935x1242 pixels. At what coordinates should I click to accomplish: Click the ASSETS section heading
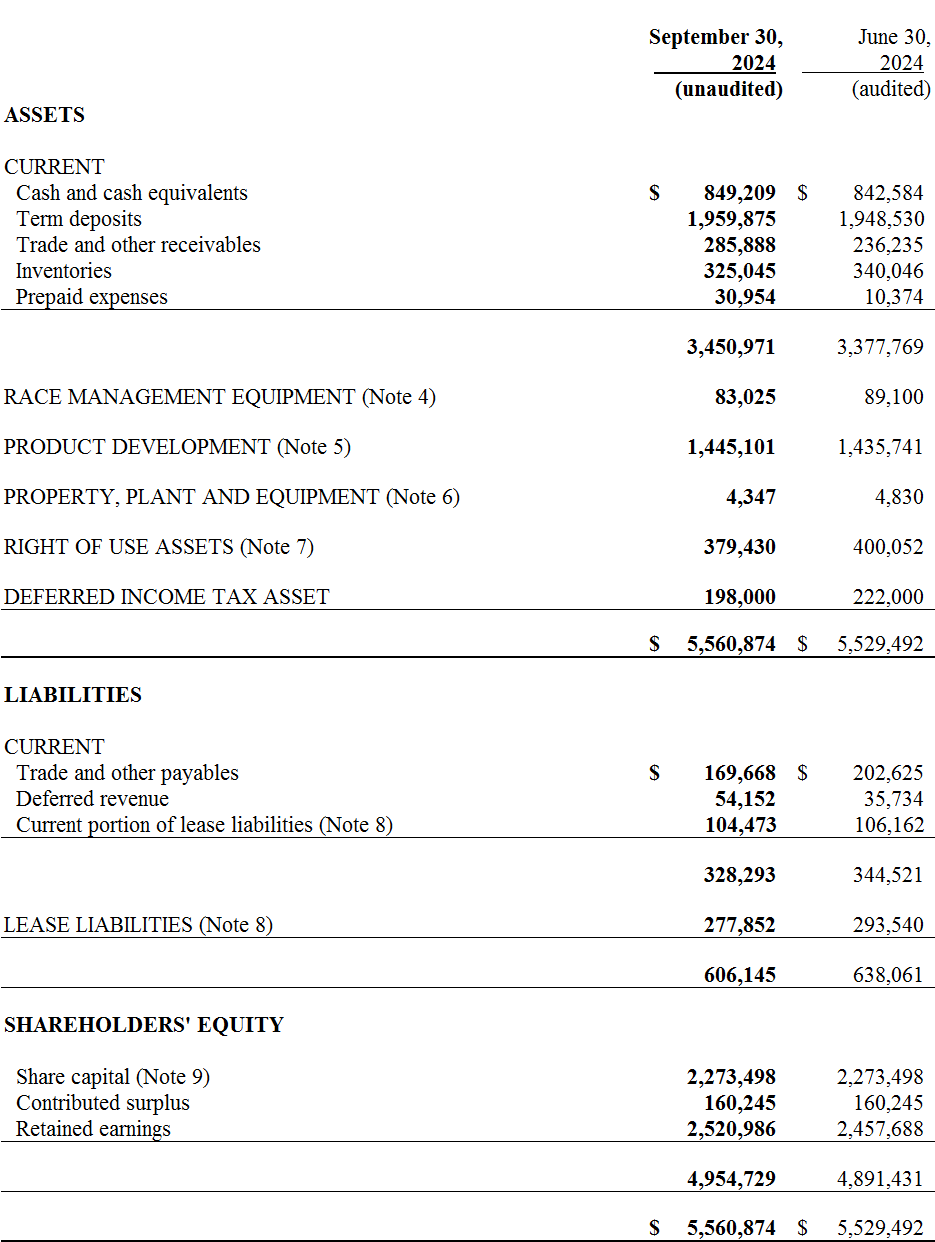[x=44, y=115]
